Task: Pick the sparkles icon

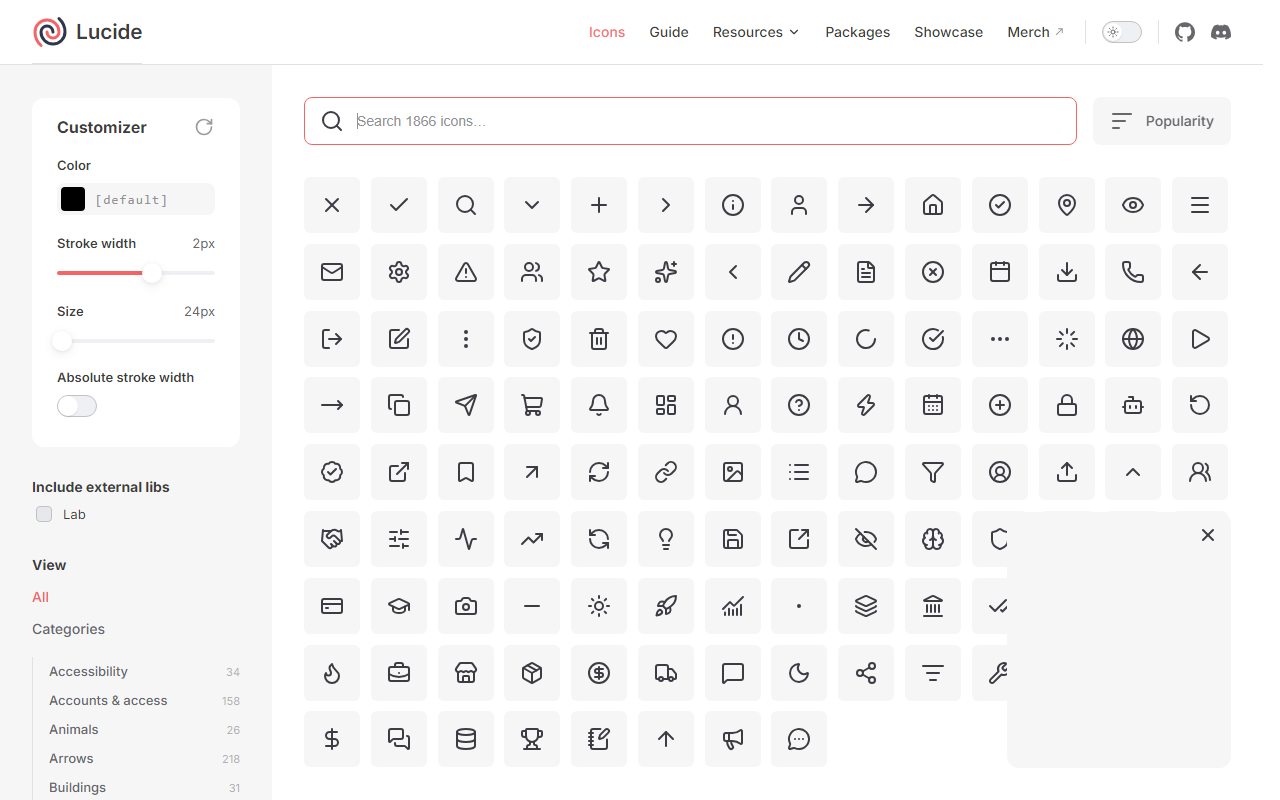Action: pyautogui.click(x=666, y=272)
